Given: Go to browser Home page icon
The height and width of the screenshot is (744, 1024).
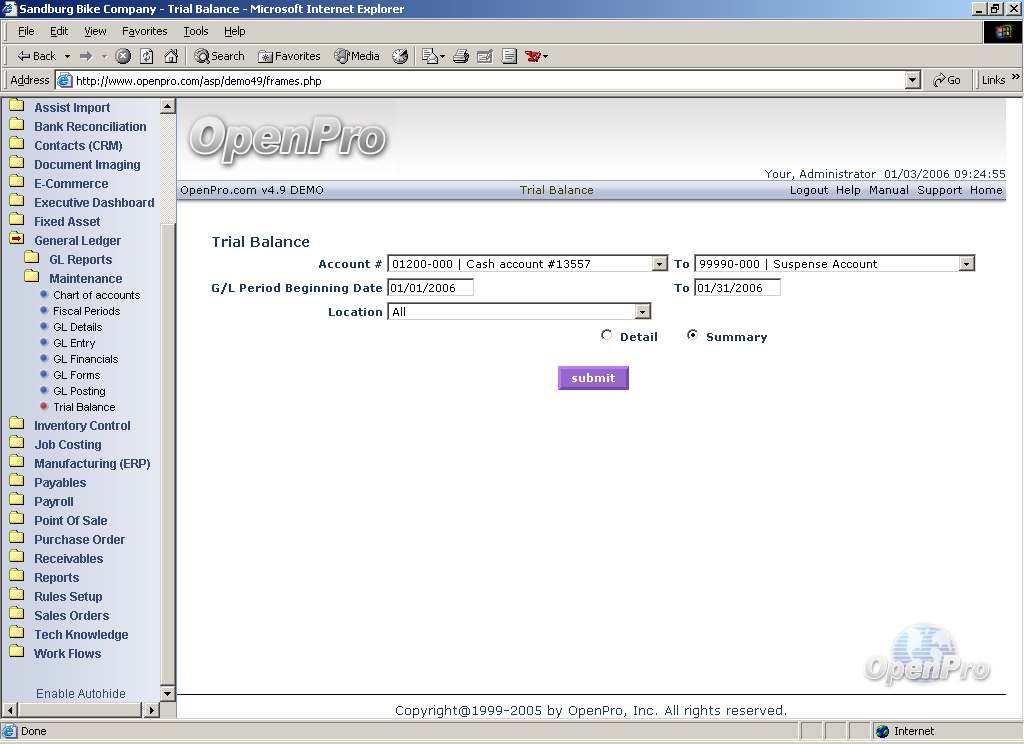Looking at the screenshot, I should click(171, 56).
